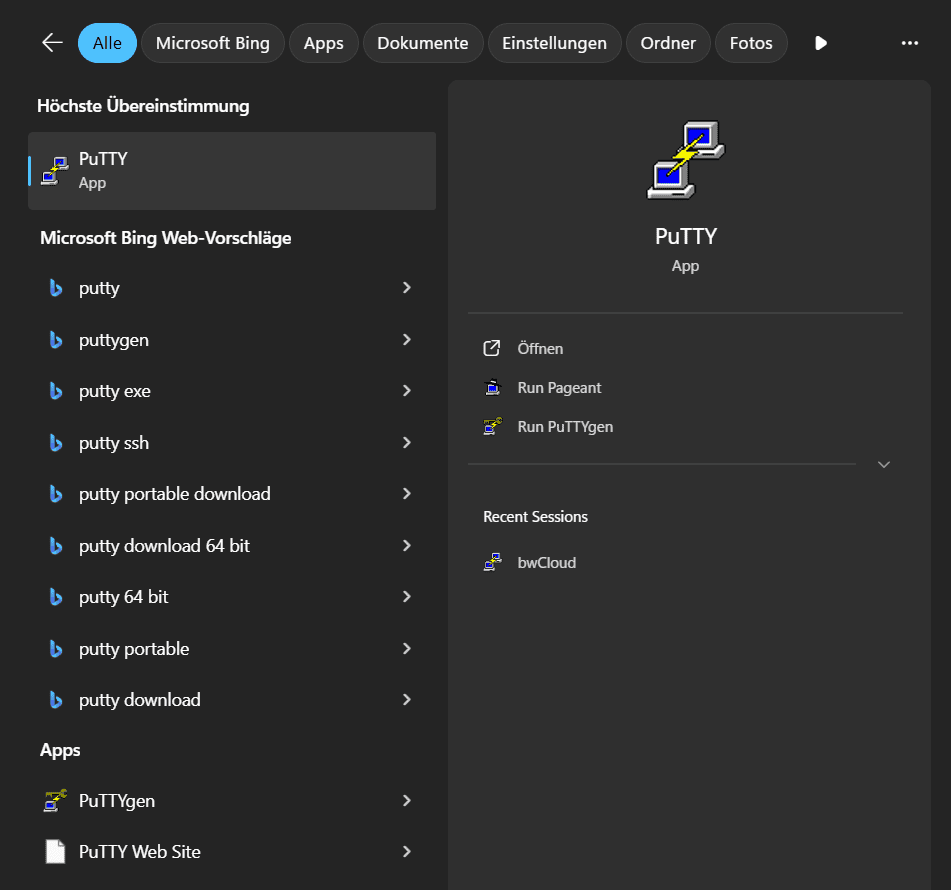Click 'Microsoft Bing Web-Vorschläge' heading

click(166, 238)
